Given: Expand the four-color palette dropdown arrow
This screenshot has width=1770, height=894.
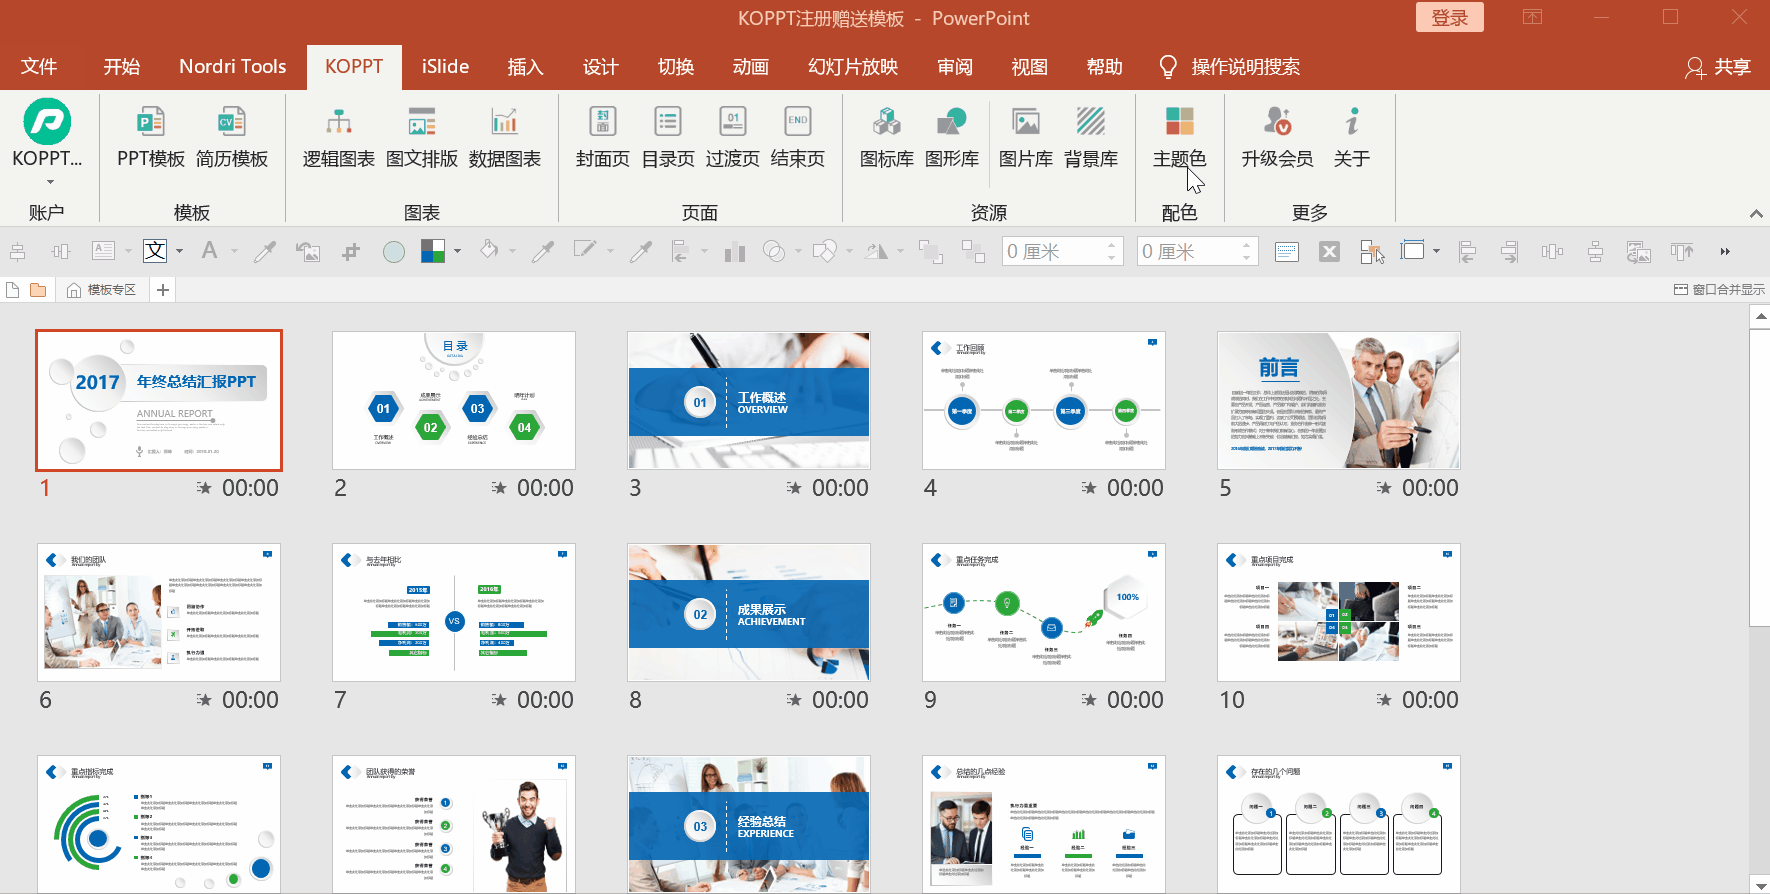Looking at the screenshot, I should (x=457, y=252).
